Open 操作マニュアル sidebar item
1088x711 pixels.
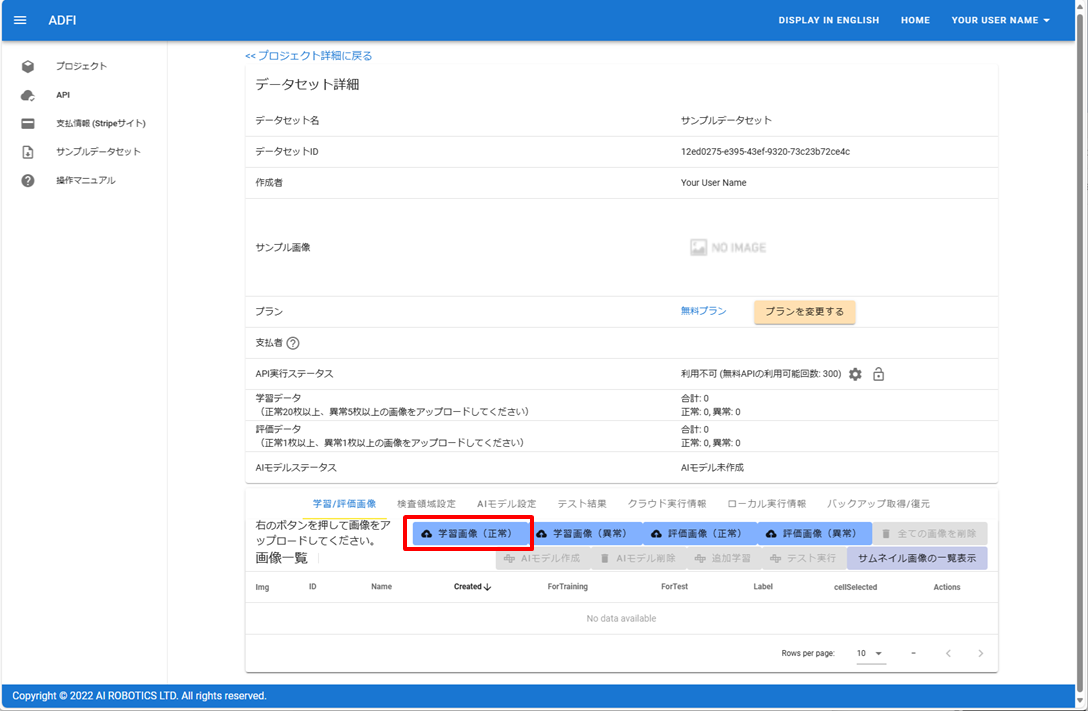[x=86, y=180]
